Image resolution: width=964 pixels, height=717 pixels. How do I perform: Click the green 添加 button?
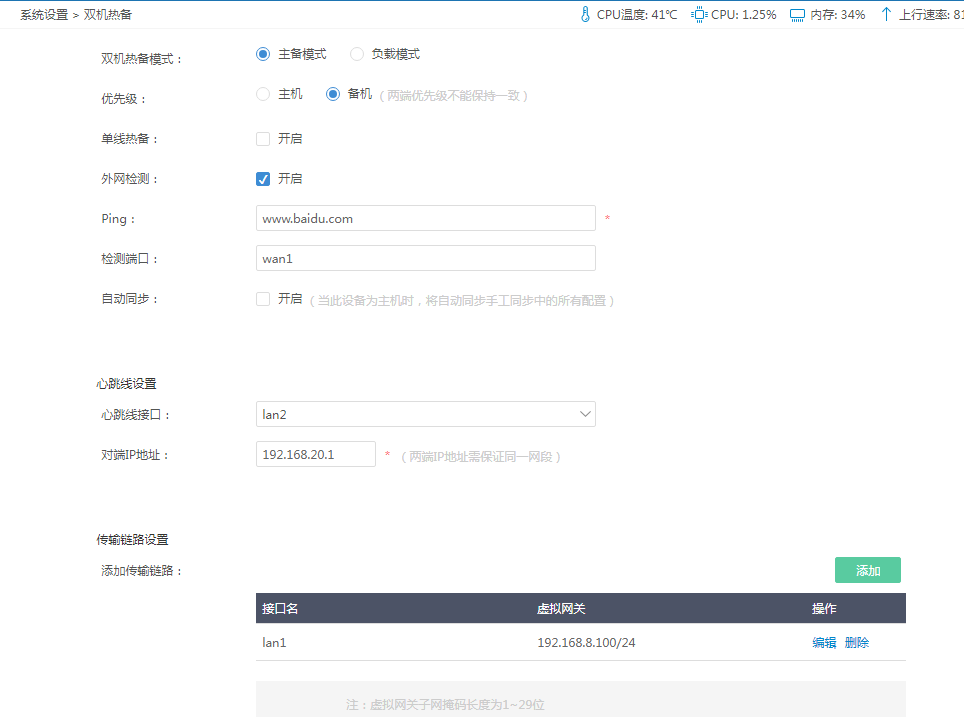pos(867,570)
